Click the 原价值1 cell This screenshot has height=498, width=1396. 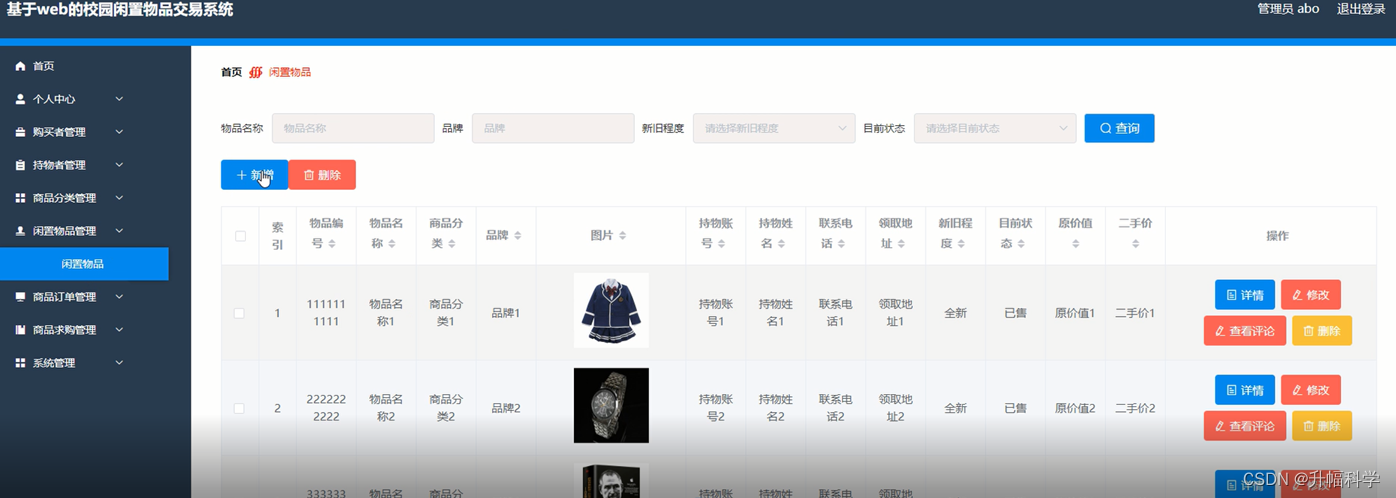click(x=1075, y=313)
